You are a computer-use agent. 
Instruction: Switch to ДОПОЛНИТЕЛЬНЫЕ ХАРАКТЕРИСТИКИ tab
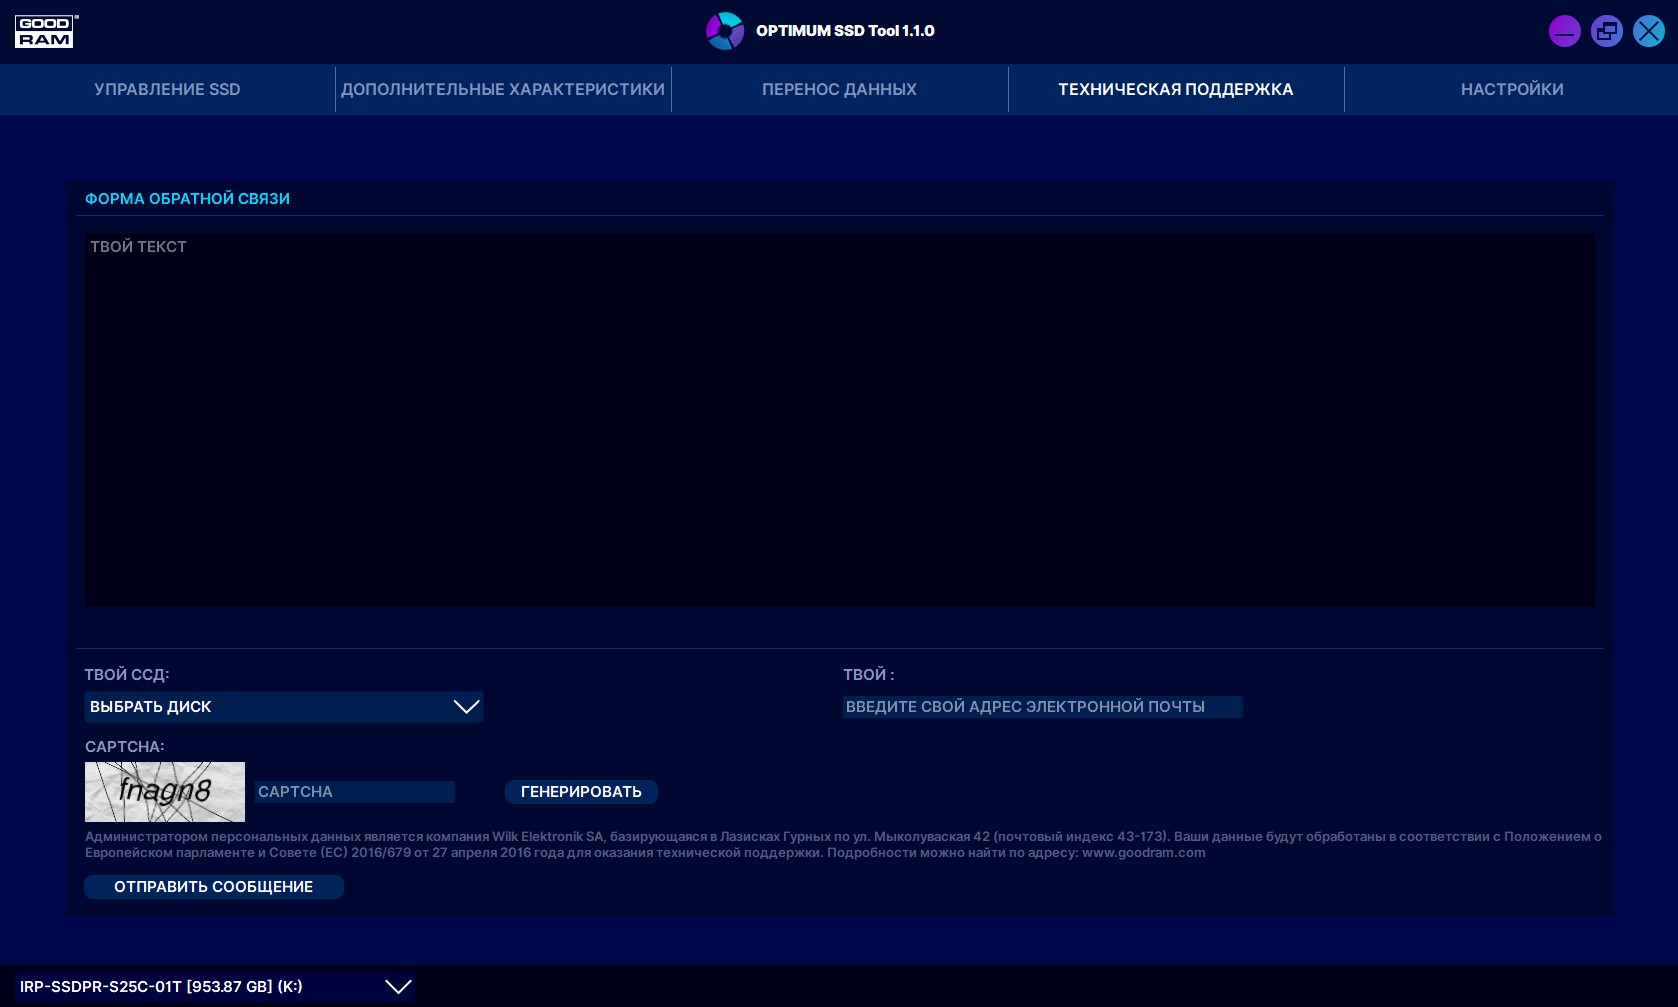click(503, 89)
